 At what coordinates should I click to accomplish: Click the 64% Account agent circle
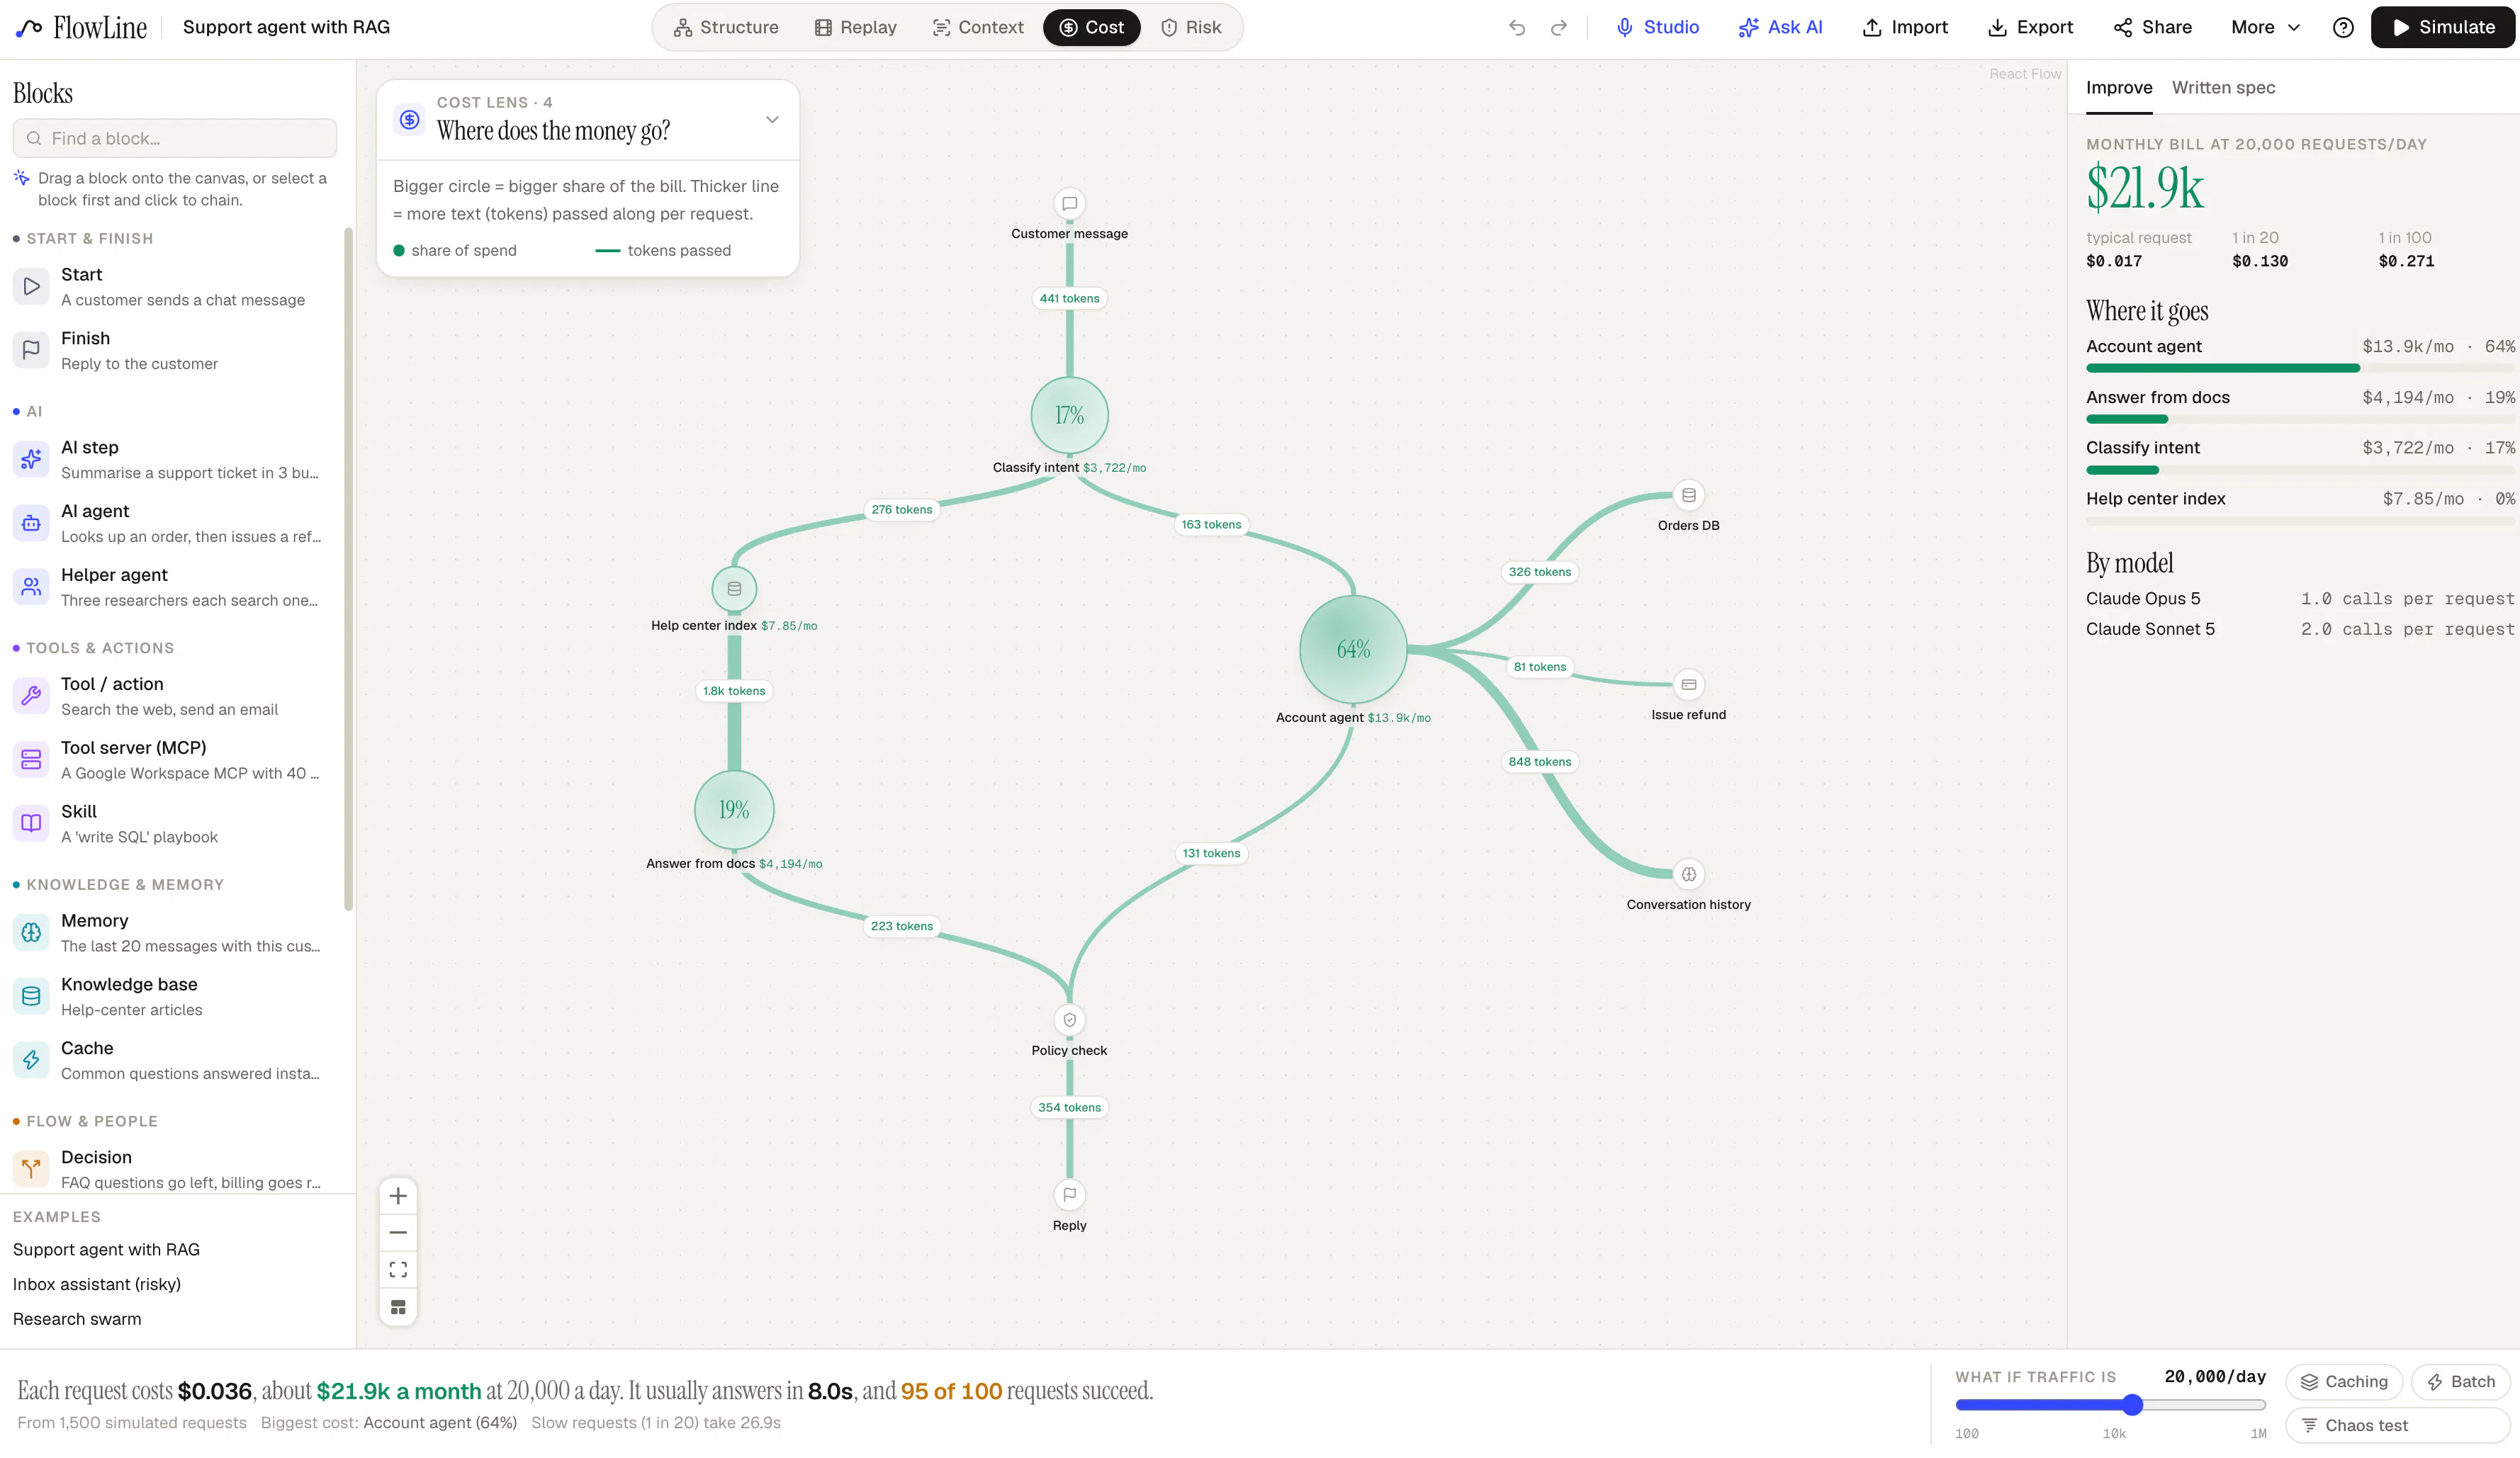coord(1353,649)
